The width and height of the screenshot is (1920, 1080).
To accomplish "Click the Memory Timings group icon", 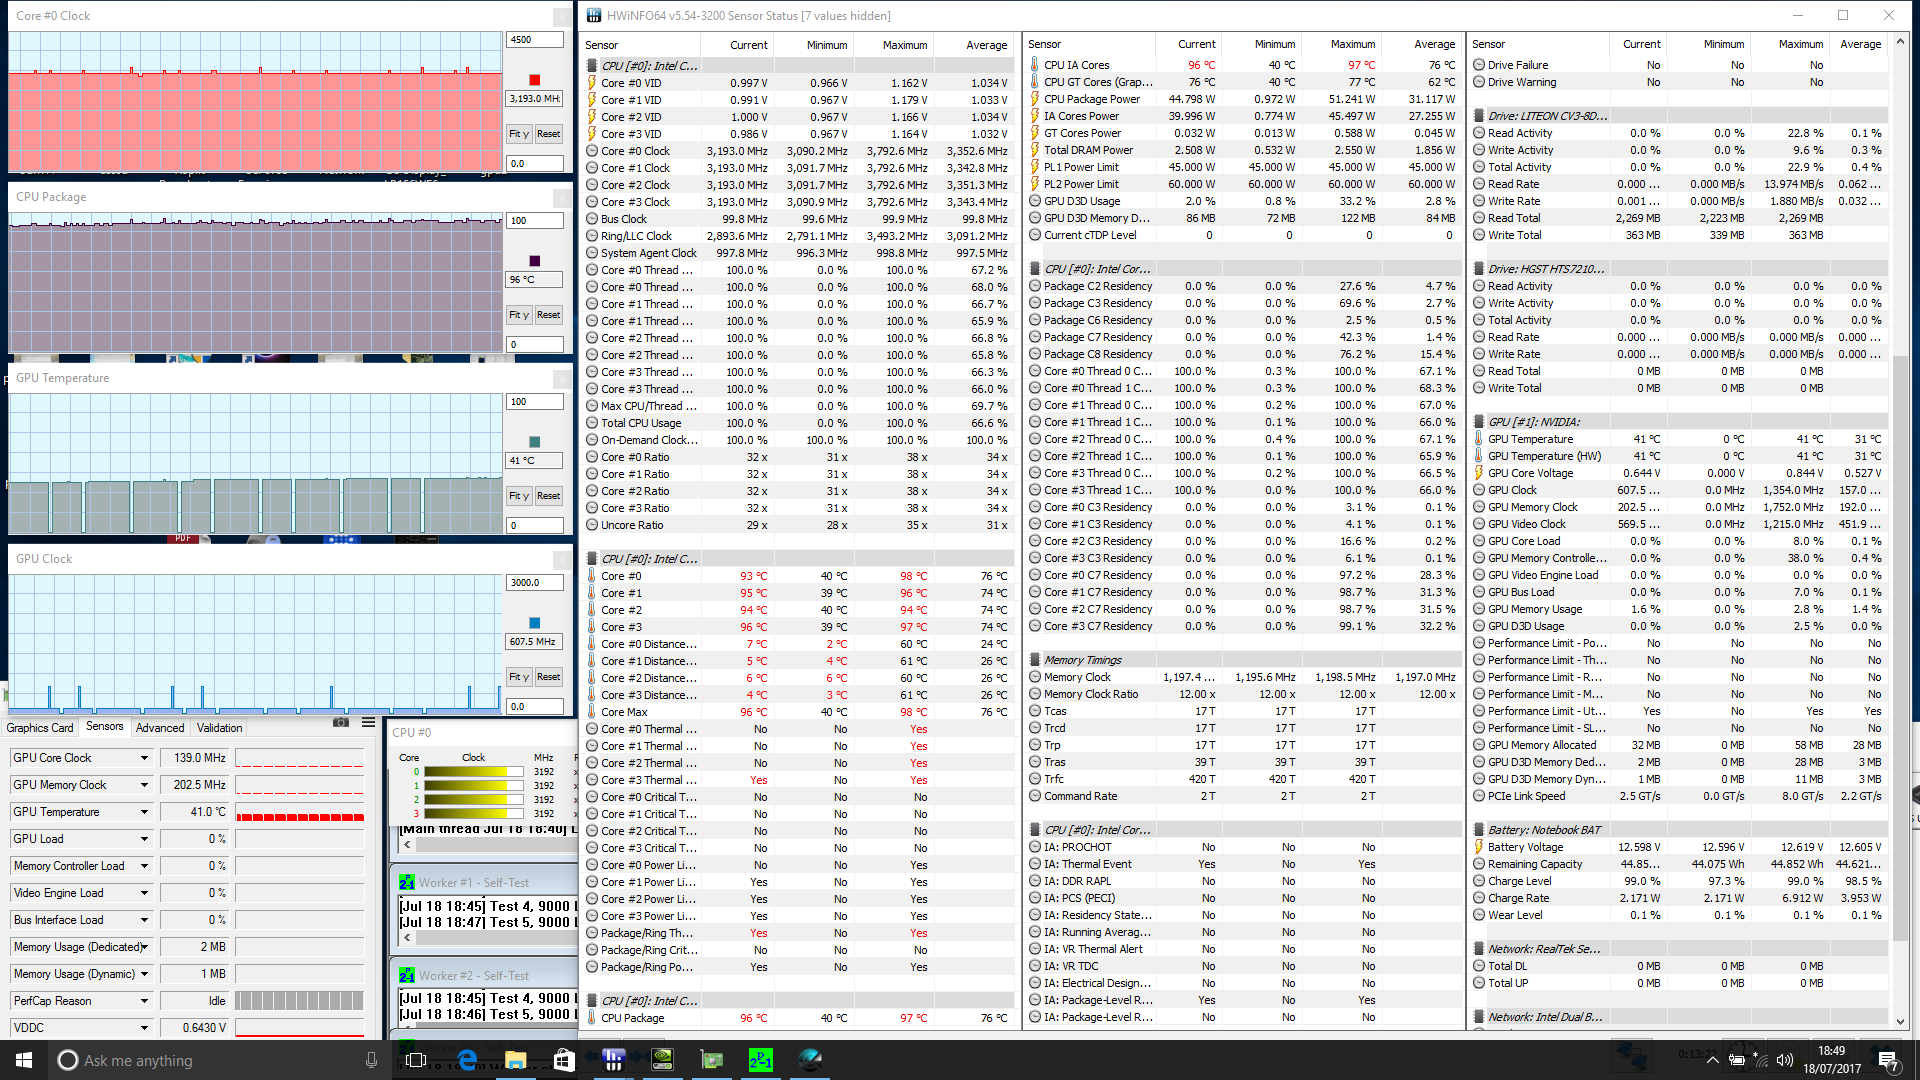I will pos(1036,660).
